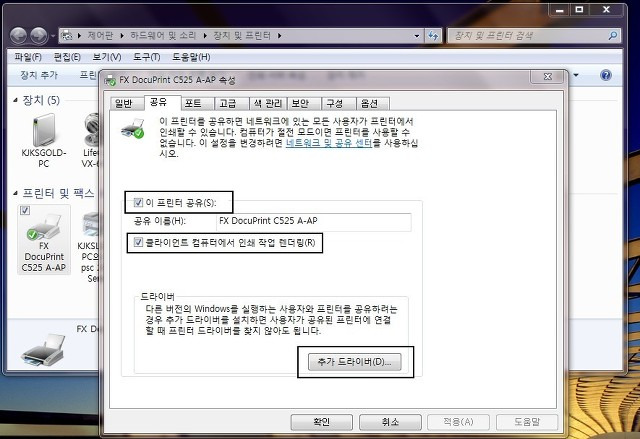Switch to the 고급 tab
The image size is (640, 439).
[x=231, y=104]
